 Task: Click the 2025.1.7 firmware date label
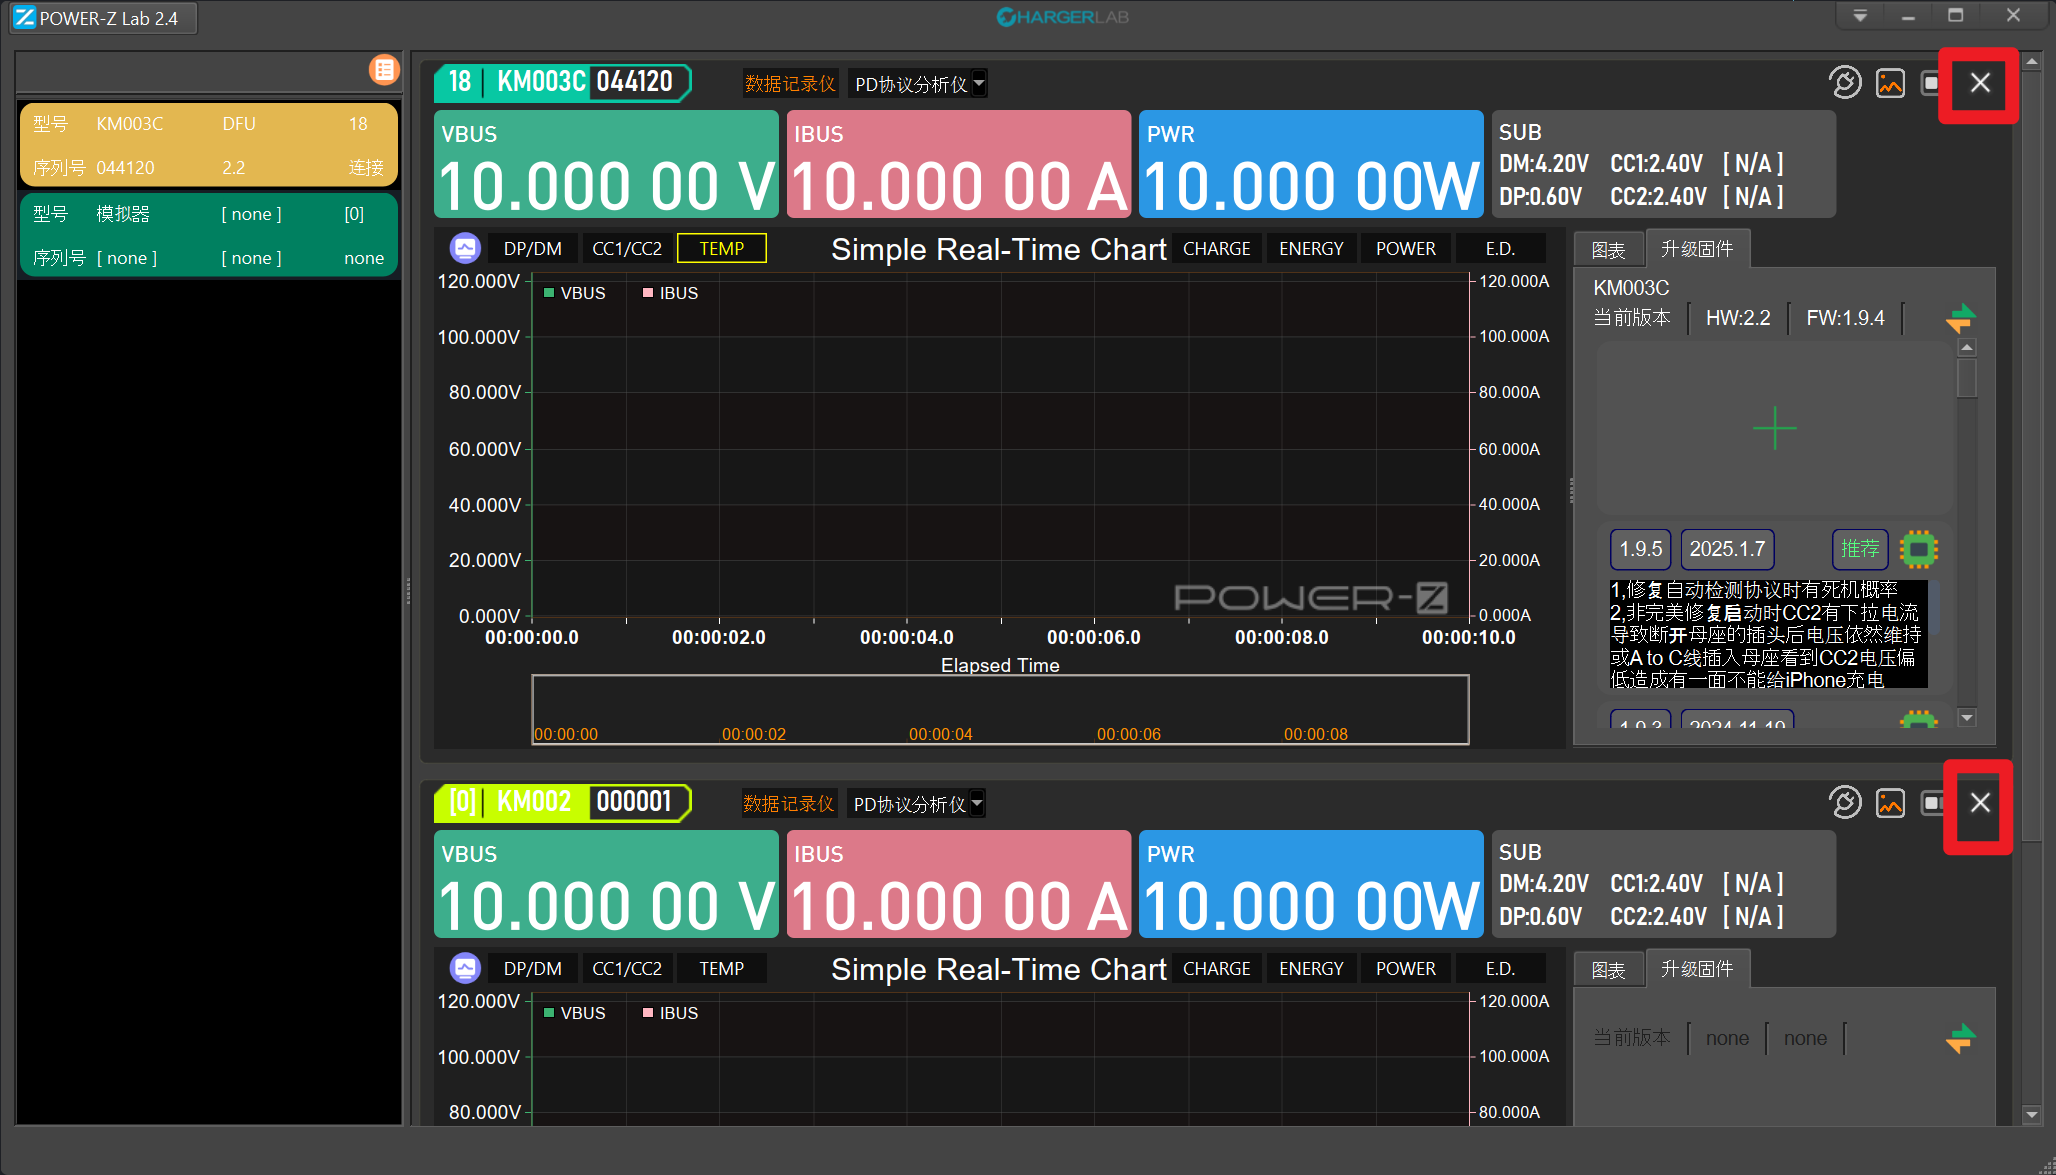click(1727, 549)
